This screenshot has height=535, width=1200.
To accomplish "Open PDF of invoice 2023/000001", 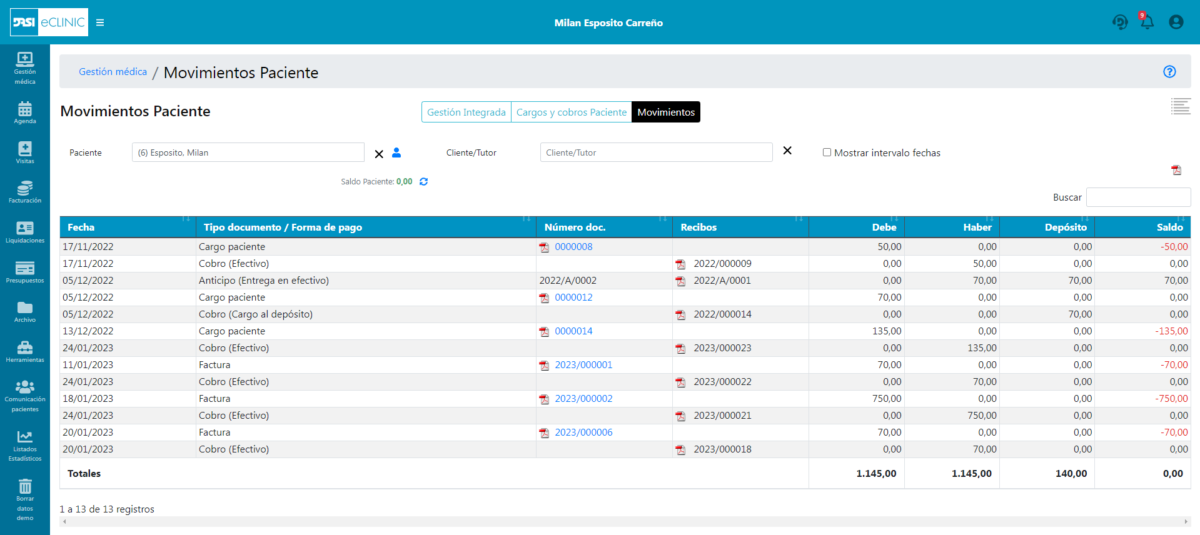I will point(544,366).
